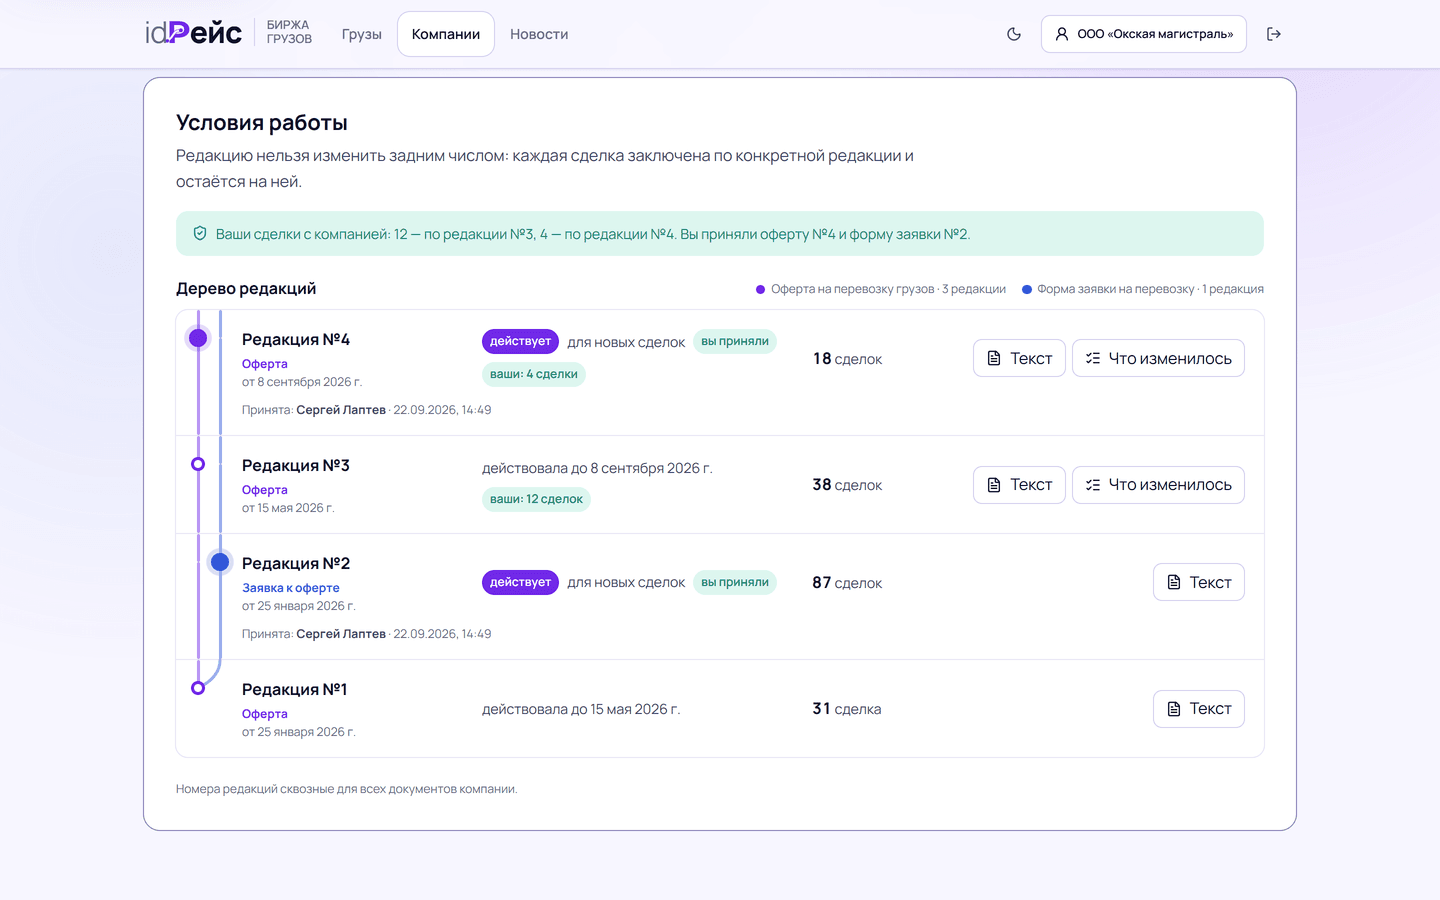Click the ваши: 12 сделок badge

click(x=536, y=499)
